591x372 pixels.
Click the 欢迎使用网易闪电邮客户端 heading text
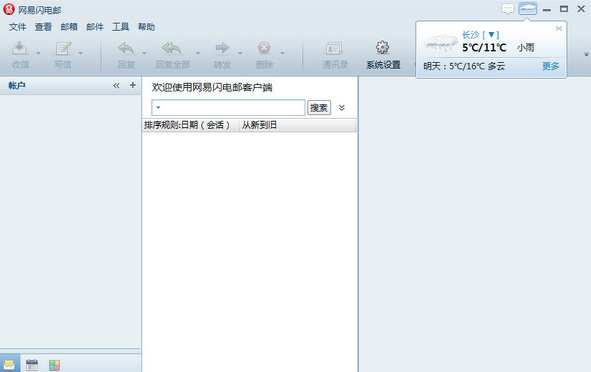click(x=212, y=87)
